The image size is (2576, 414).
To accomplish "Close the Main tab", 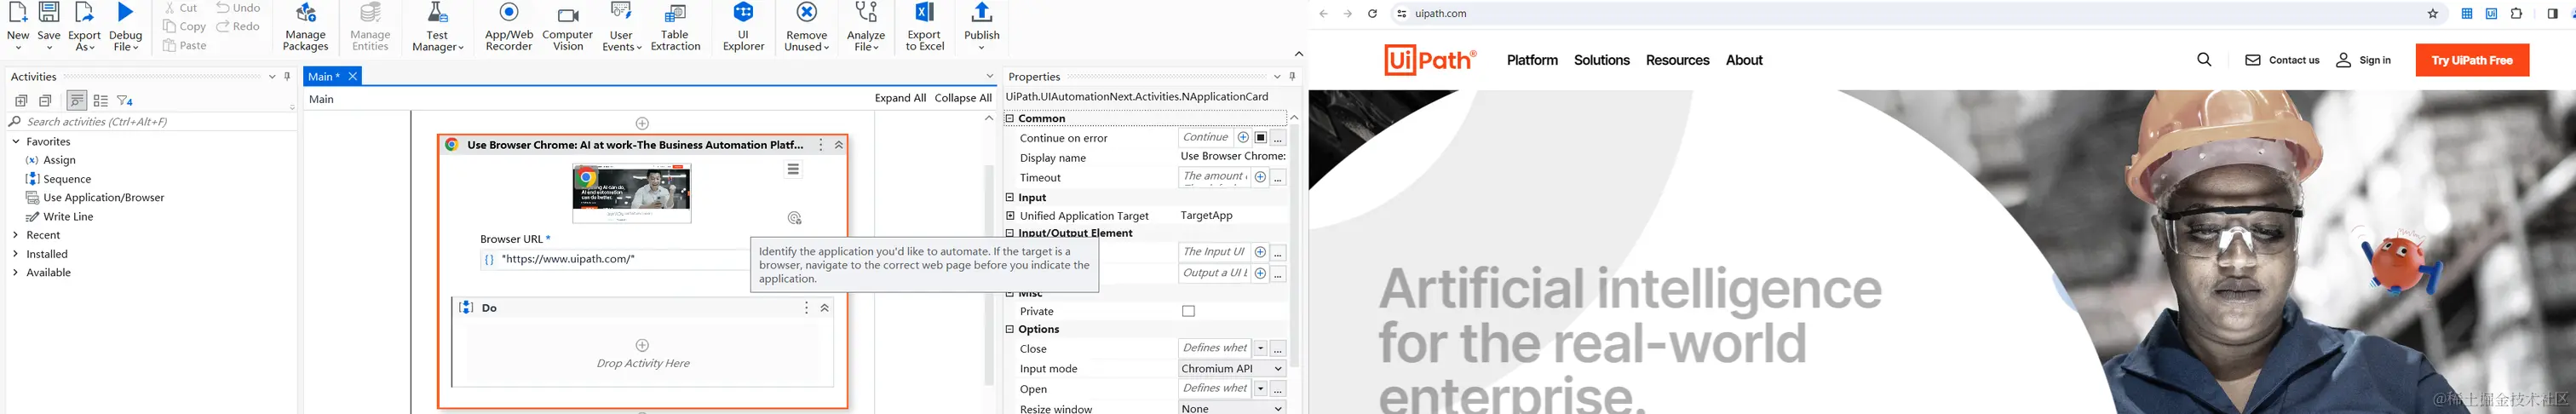I will tap(352, 77).
